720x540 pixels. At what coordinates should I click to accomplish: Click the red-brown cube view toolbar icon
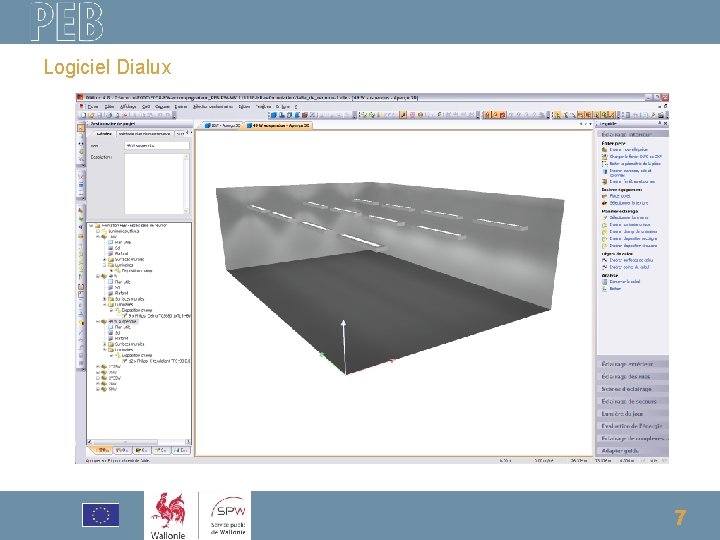click(x=304, y=115)
